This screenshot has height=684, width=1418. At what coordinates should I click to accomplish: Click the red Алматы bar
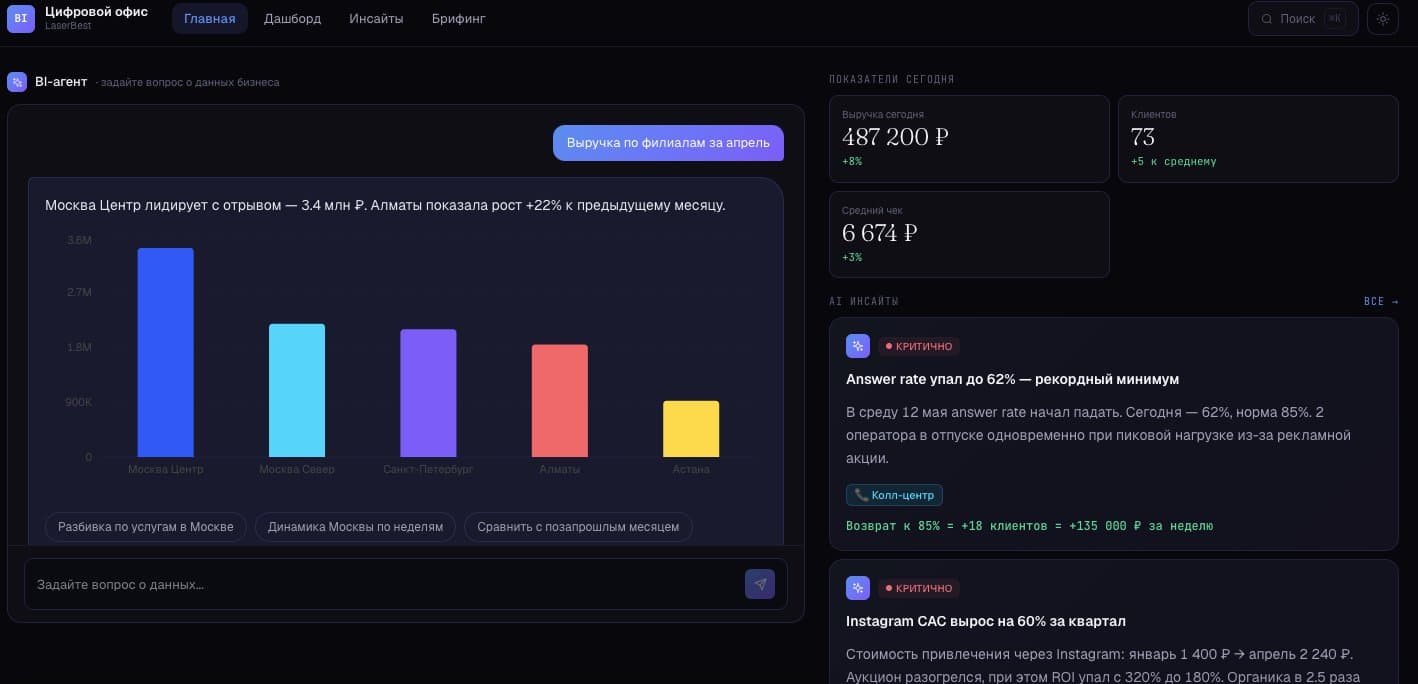pos(560,401)
